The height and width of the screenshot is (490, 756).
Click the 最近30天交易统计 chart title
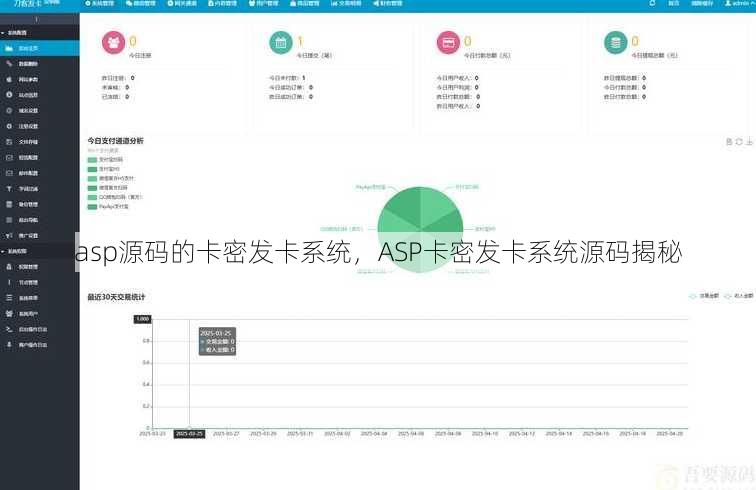tap(116, 297)
